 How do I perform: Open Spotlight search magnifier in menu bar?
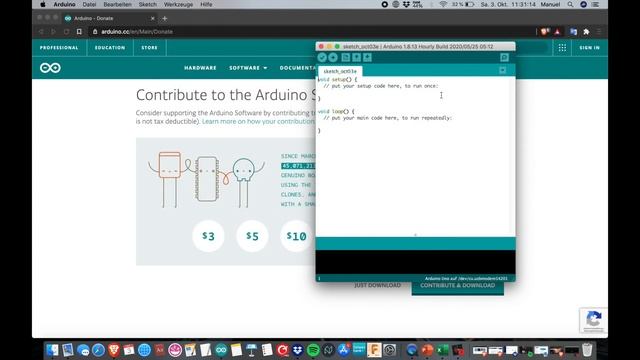coord(570,4)
